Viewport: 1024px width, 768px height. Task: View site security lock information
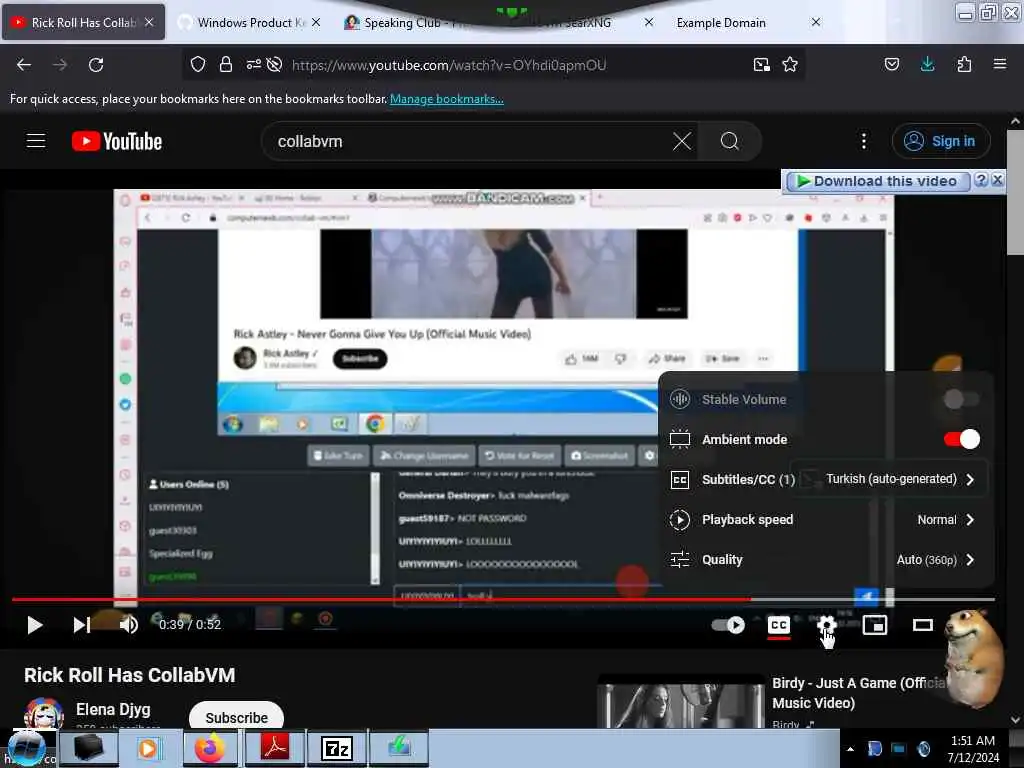pos(226,65)
